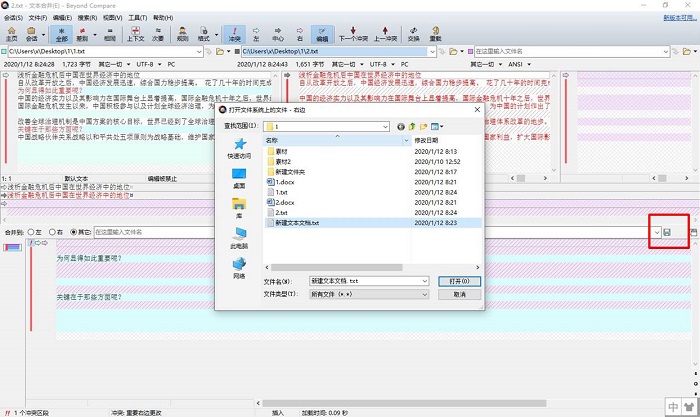Jump to 上一冲突 previous conflict
Image resolution: width=700 pixels, height=417 pixels.
point(385,34)
